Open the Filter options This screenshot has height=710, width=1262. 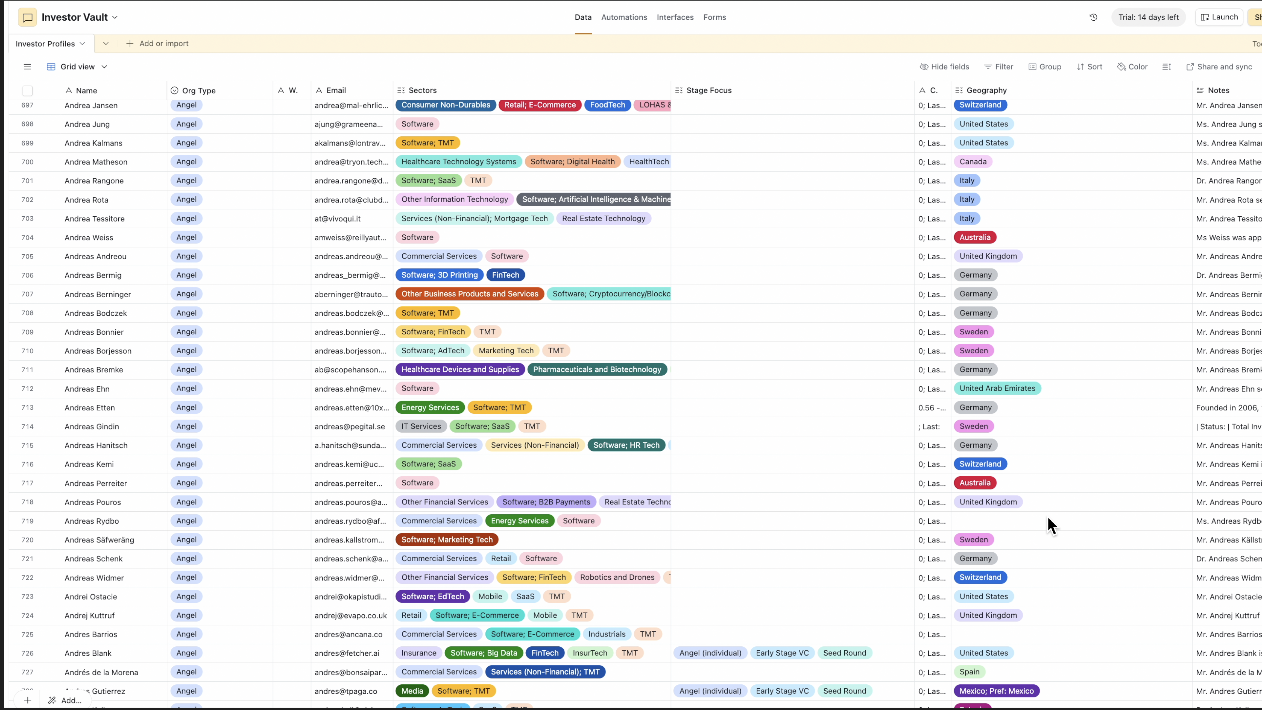pos(998,67)
